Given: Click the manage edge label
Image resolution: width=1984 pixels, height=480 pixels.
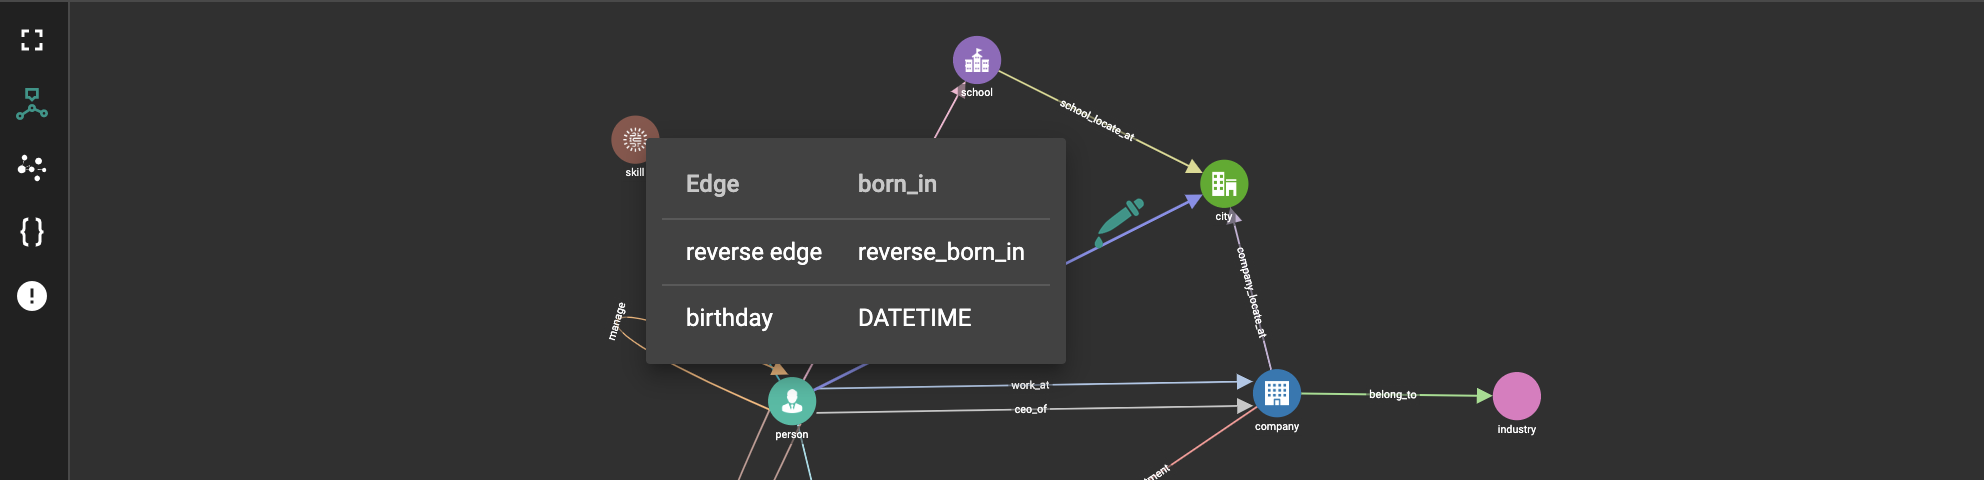Looking at the screenshot, I should 617,321.
